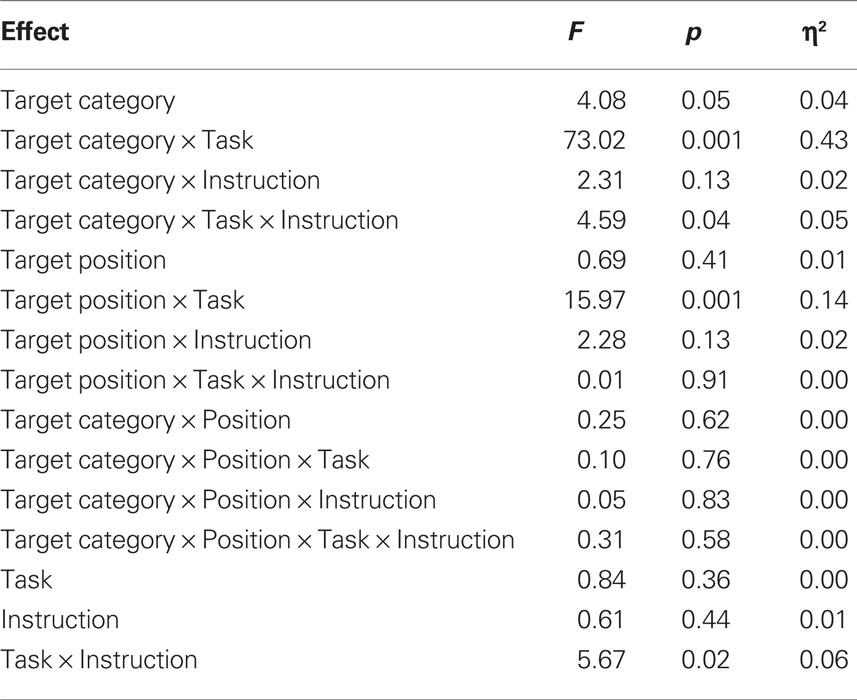Click the η² column header

tap(814, 33)
